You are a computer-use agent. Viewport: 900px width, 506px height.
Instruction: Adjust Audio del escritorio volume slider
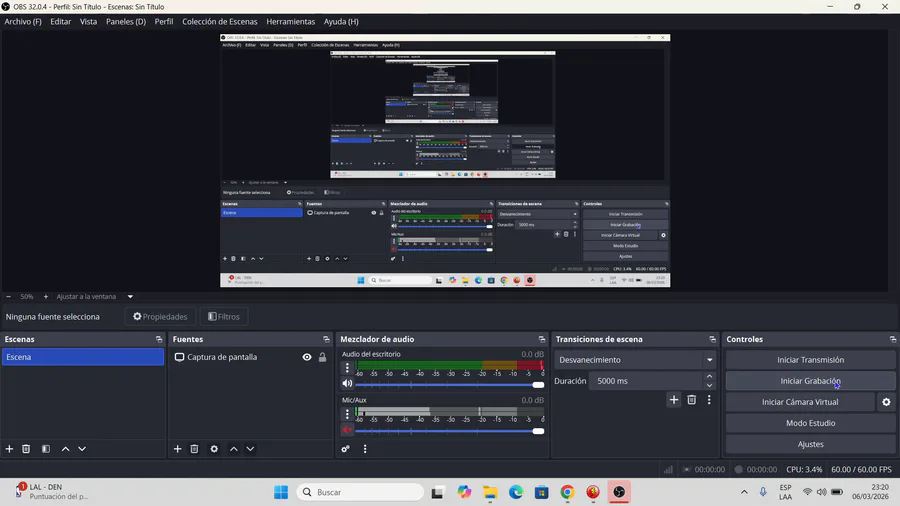[449, 384]
